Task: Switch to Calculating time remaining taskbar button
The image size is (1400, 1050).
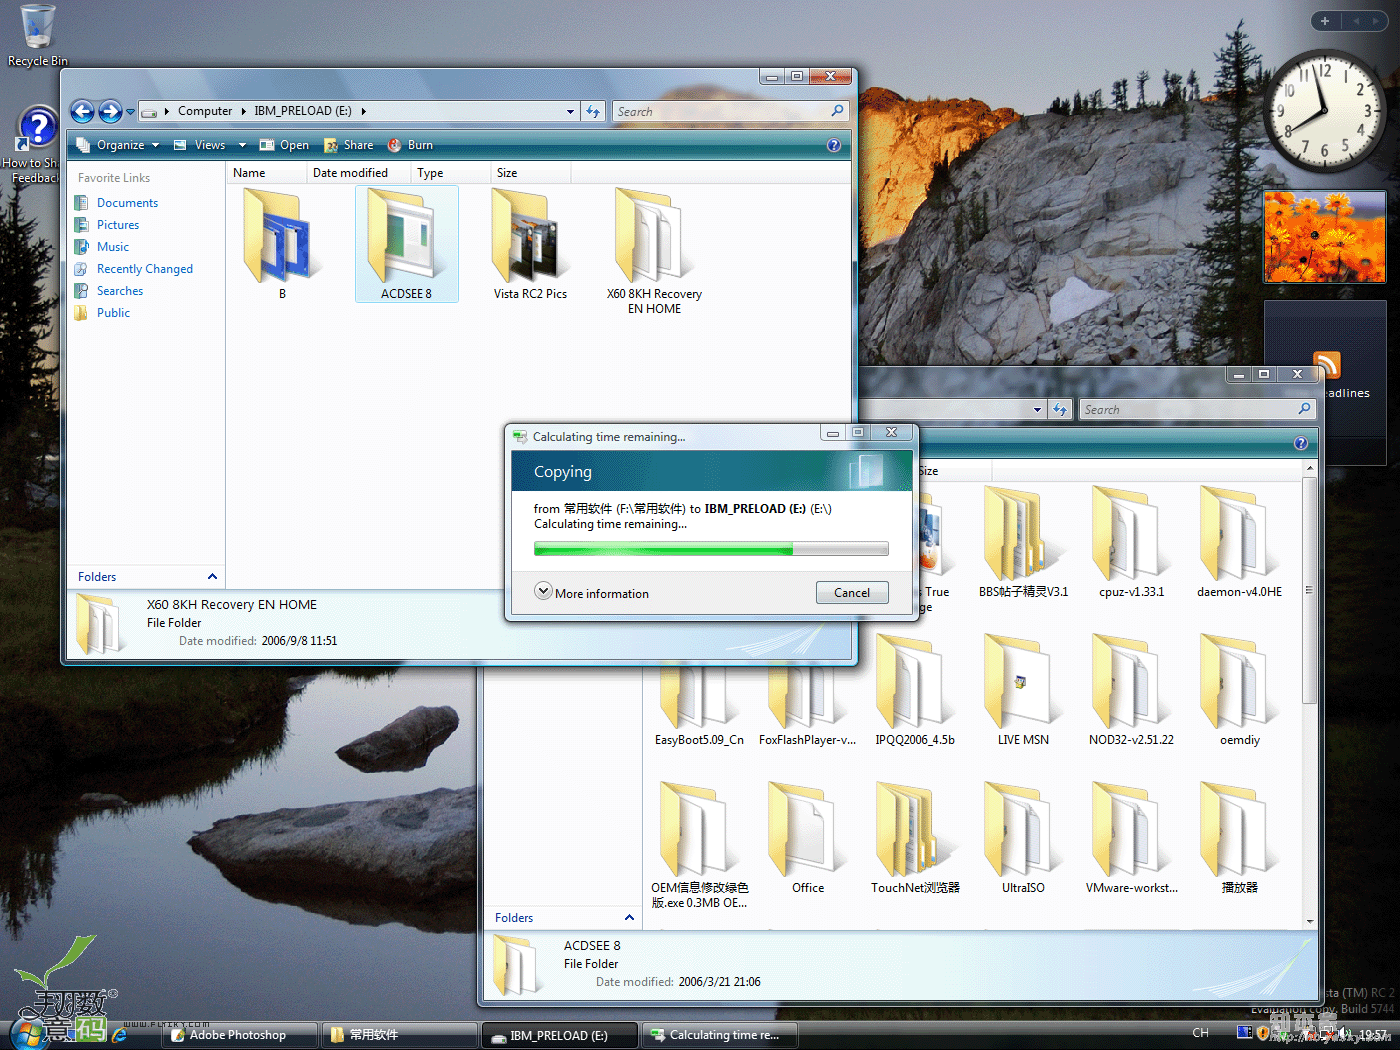Action: pos(719,1035)
